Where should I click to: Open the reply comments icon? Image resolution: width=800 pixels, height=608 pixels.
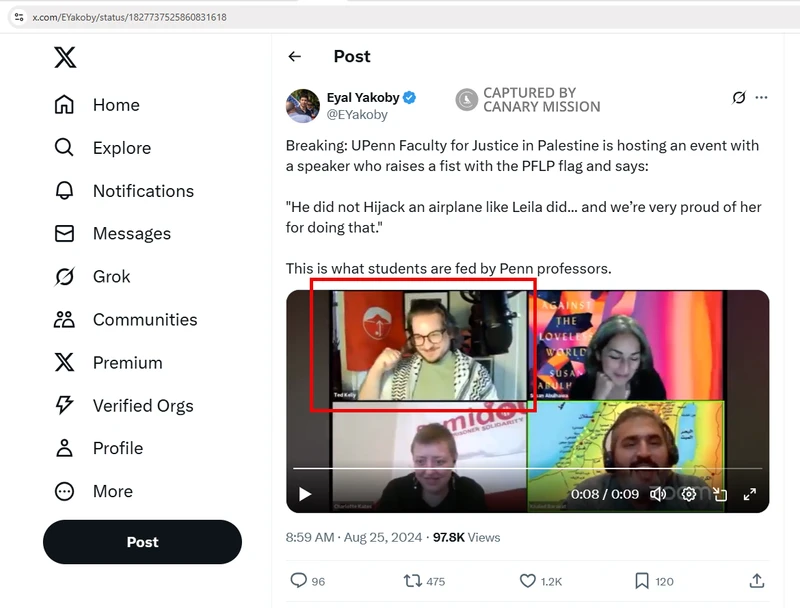[x=298, y=580]
